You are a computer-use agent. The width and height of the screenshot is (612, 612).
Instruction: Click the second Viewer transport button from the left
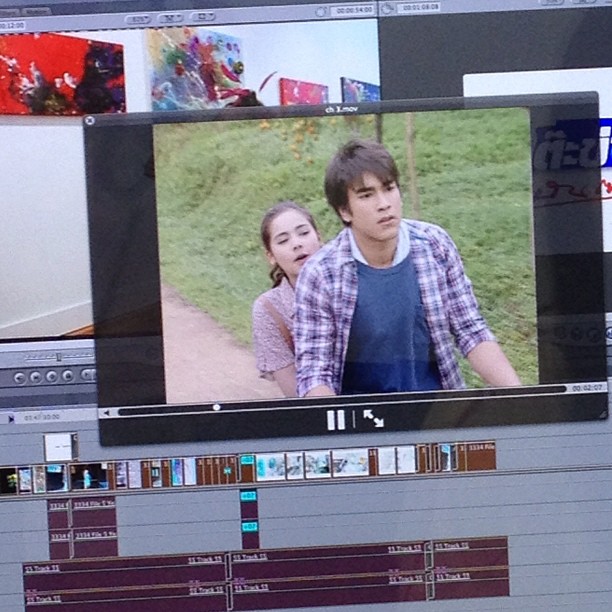click(x=36, y=377)
